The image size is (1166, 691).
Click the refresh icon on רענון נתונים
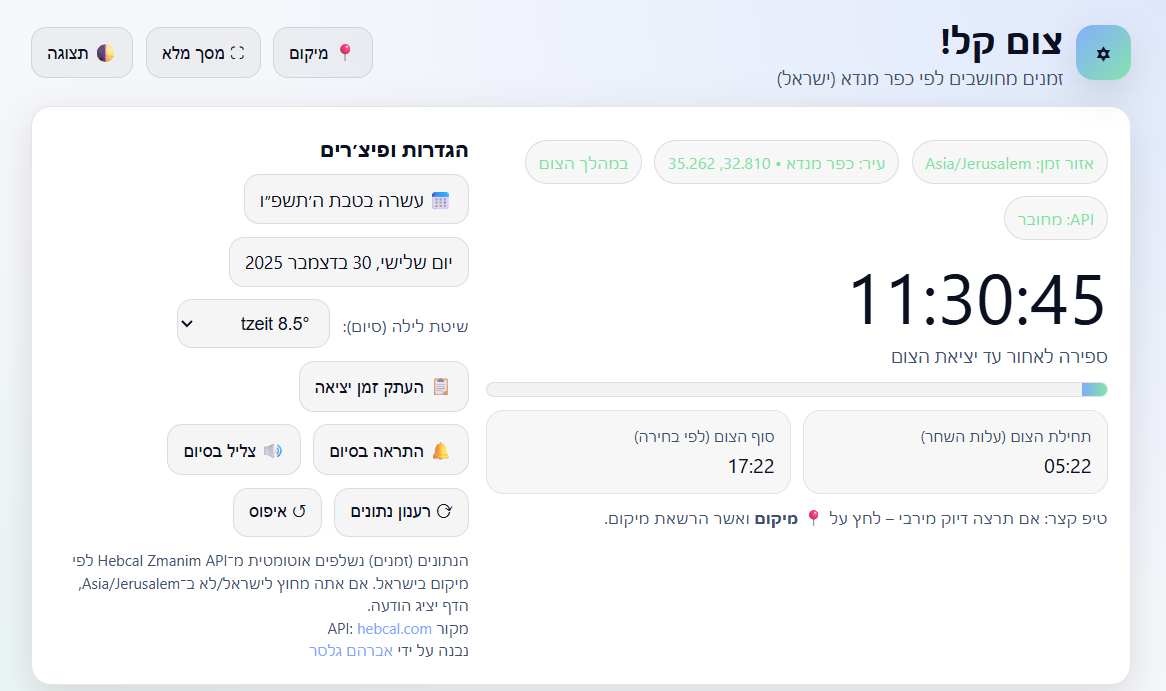coord(445,512)
